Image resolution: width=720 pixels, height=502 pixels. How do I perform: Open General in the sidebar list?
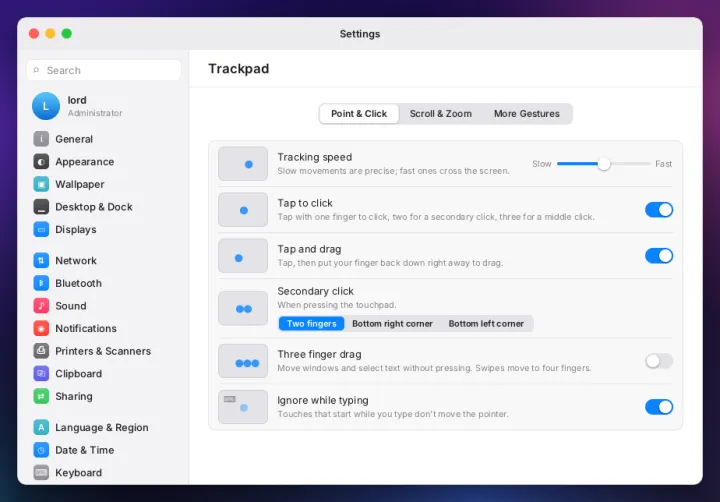point(74,139)
